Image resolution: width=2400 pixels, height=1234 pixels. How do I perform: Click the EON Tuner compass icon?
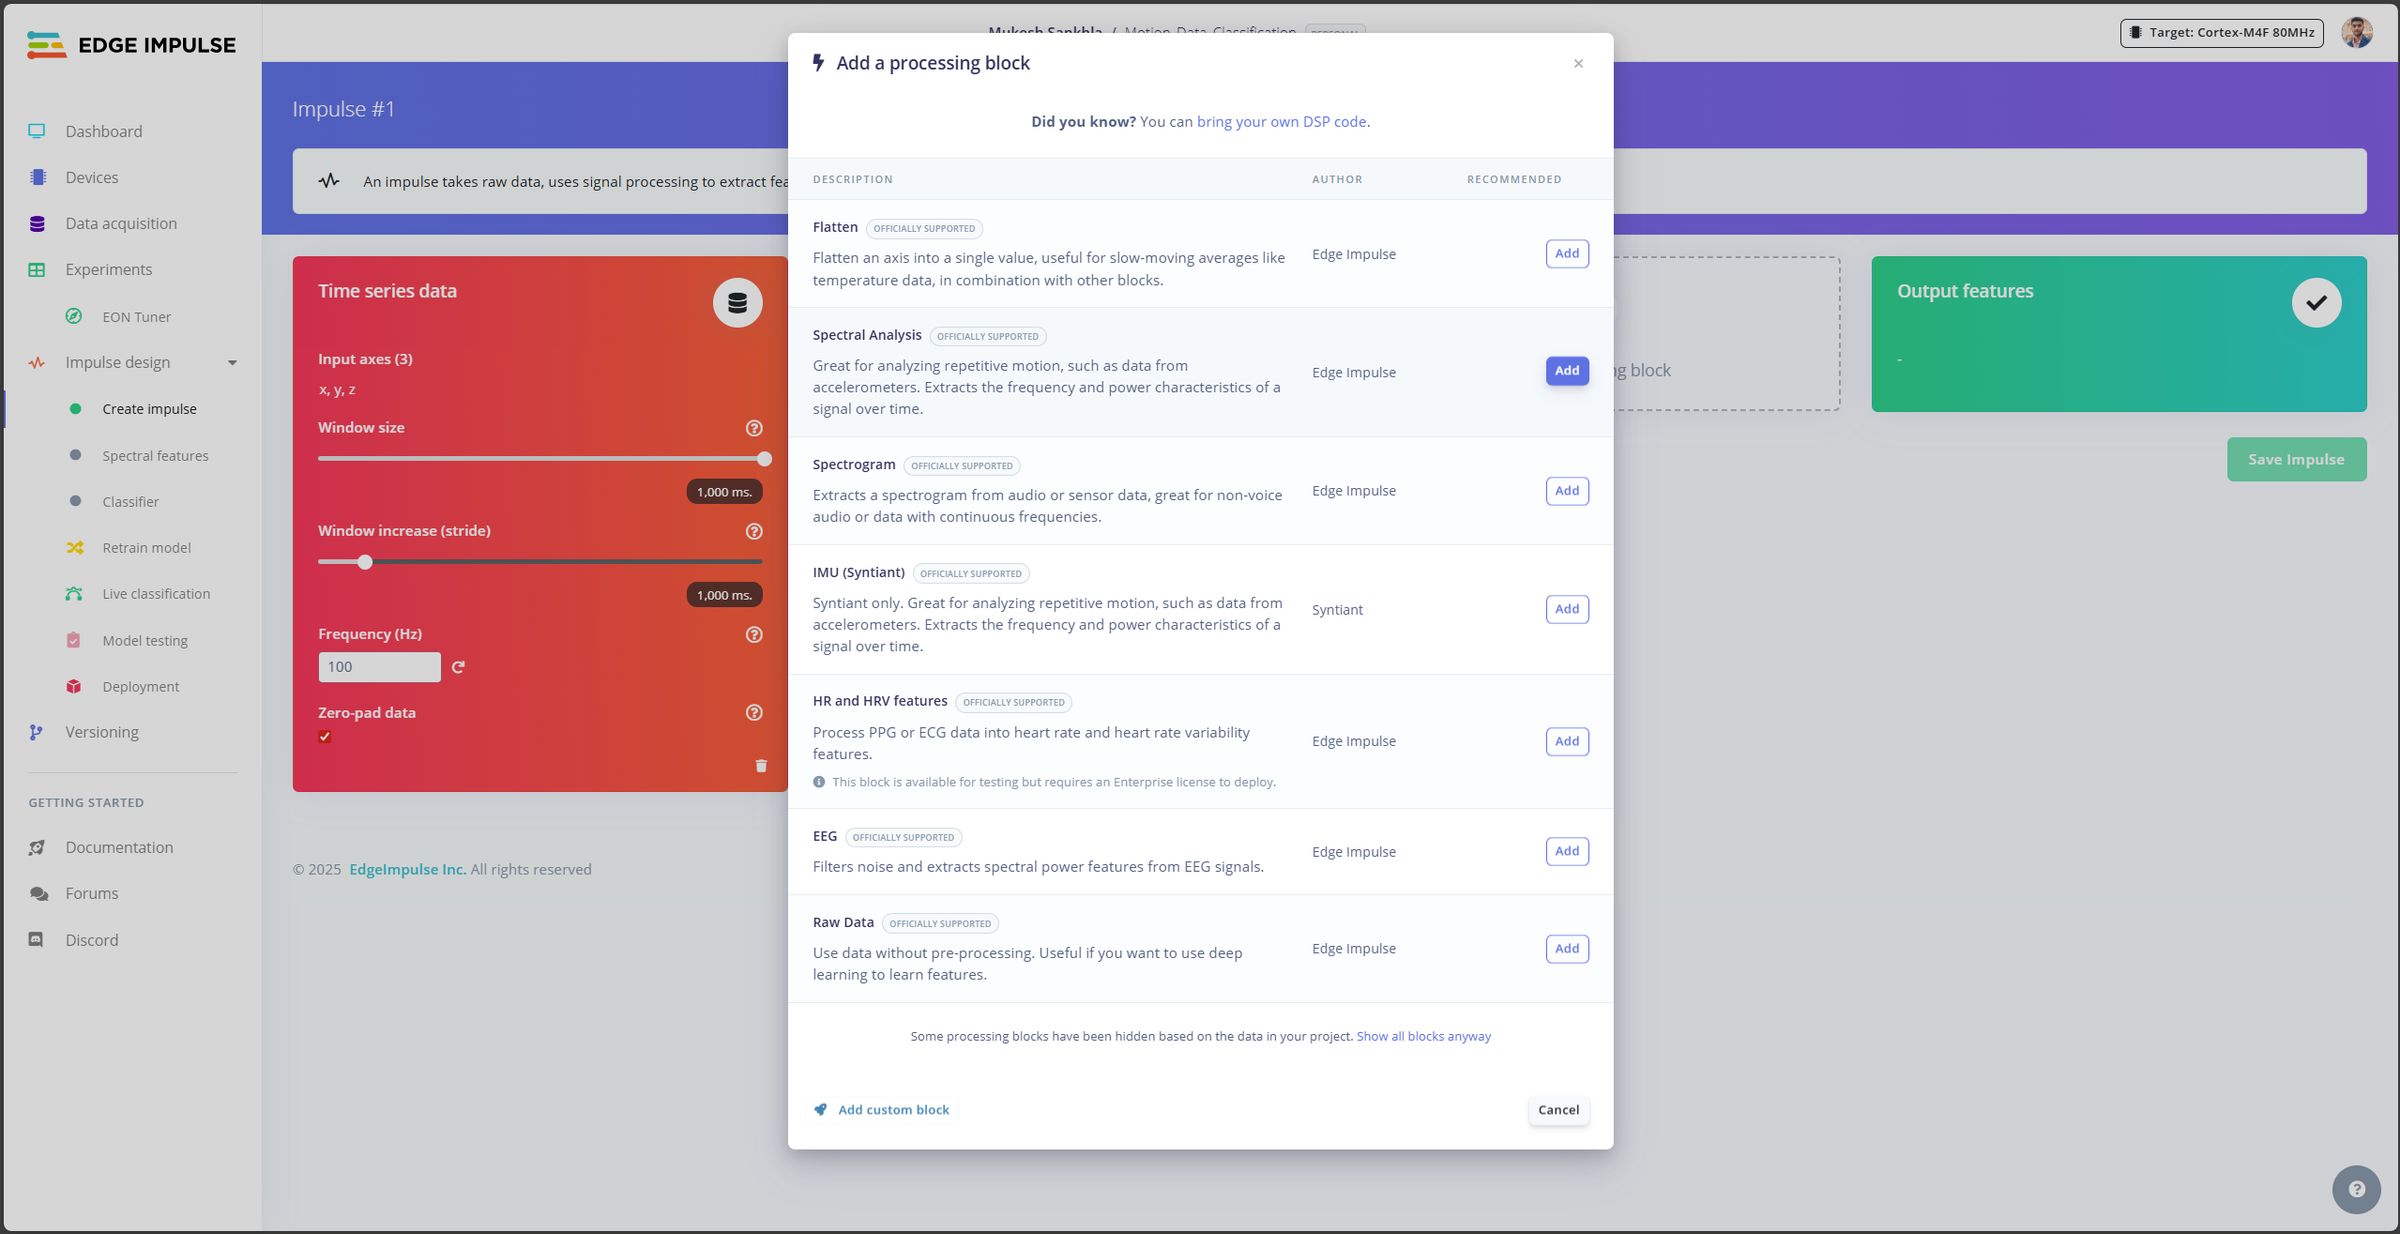[74, 316]
